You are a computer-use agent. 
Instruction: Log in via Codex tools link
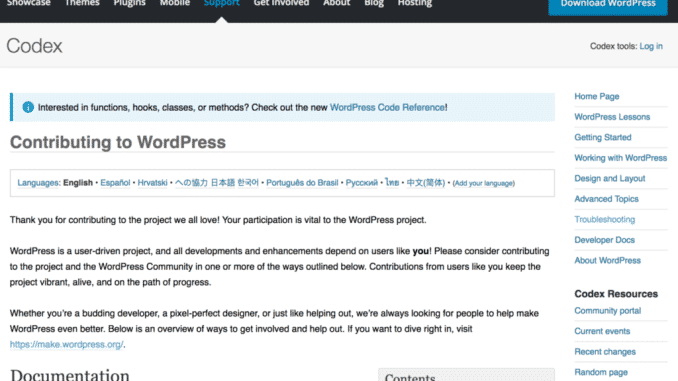pos(651,46)
